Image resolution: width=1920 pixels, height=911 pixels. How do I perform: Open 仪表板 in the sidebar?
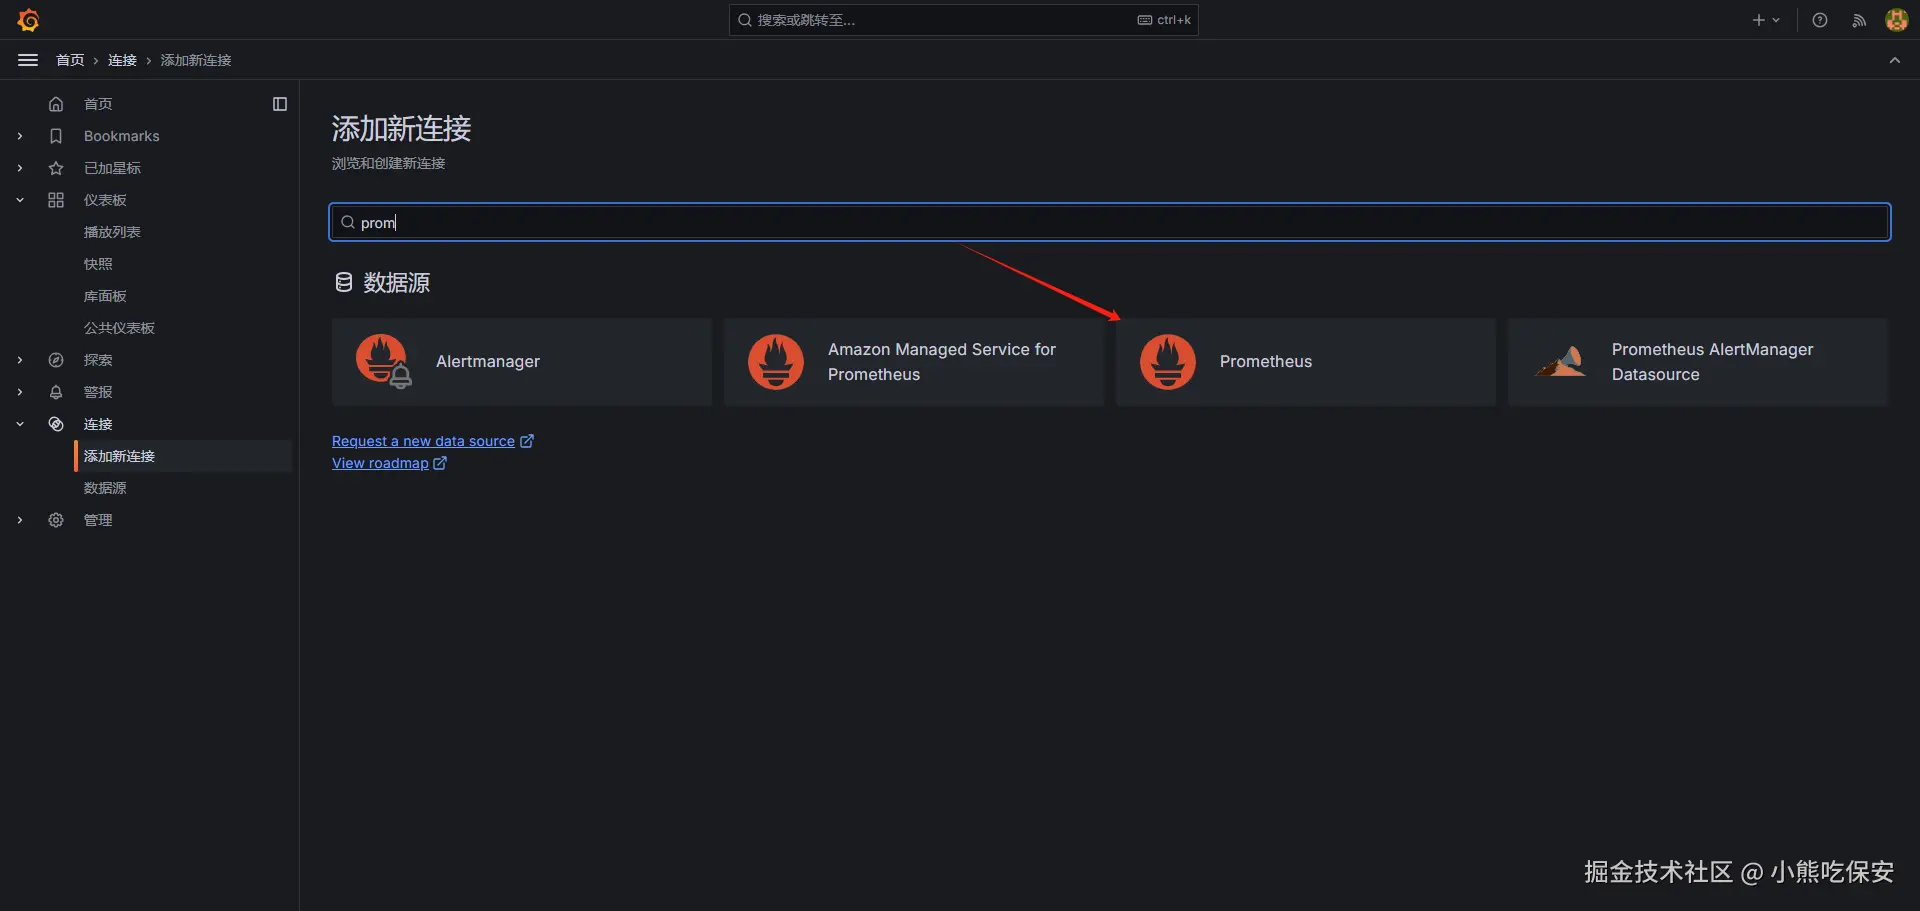(x=105, y=200)
